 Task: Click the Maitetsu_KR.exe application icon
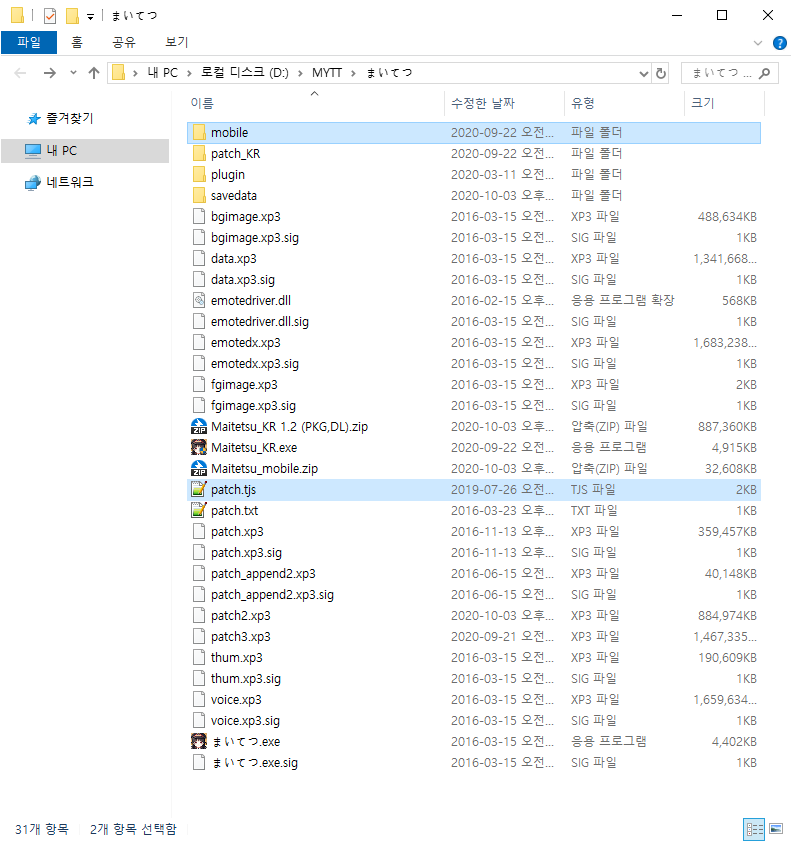tap(199, 447)
